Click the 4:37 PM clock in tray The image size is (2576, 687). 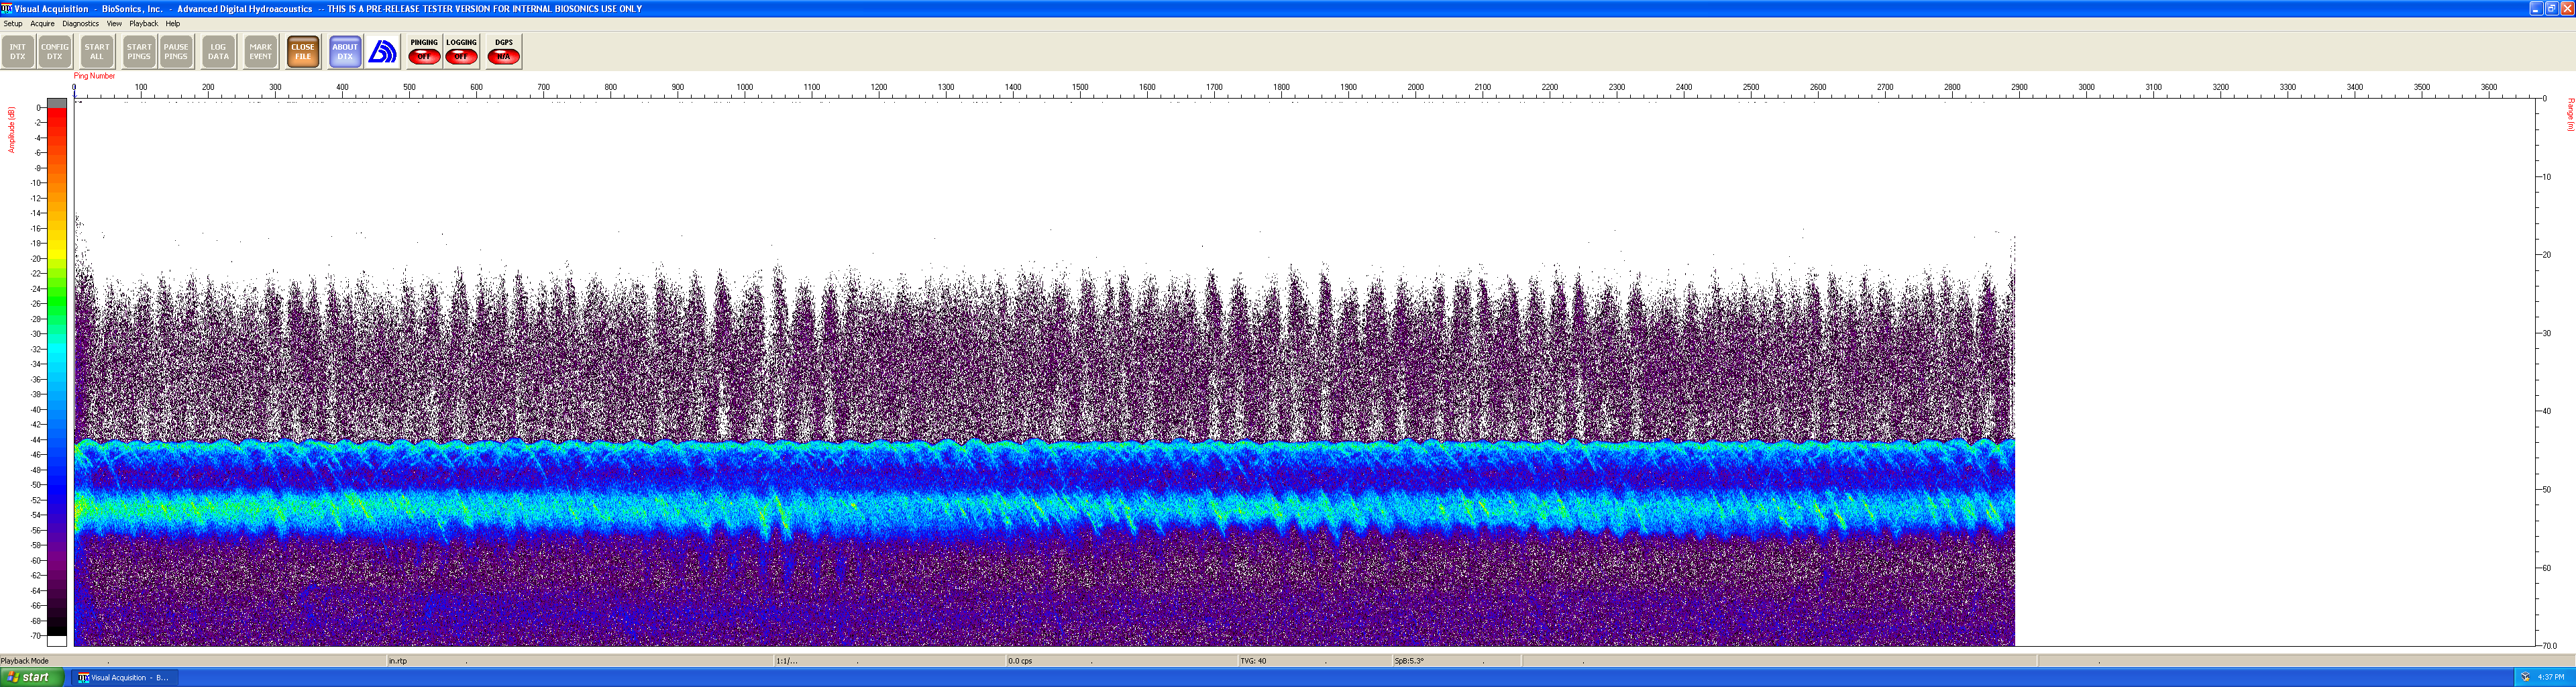tap(2551, 677)
